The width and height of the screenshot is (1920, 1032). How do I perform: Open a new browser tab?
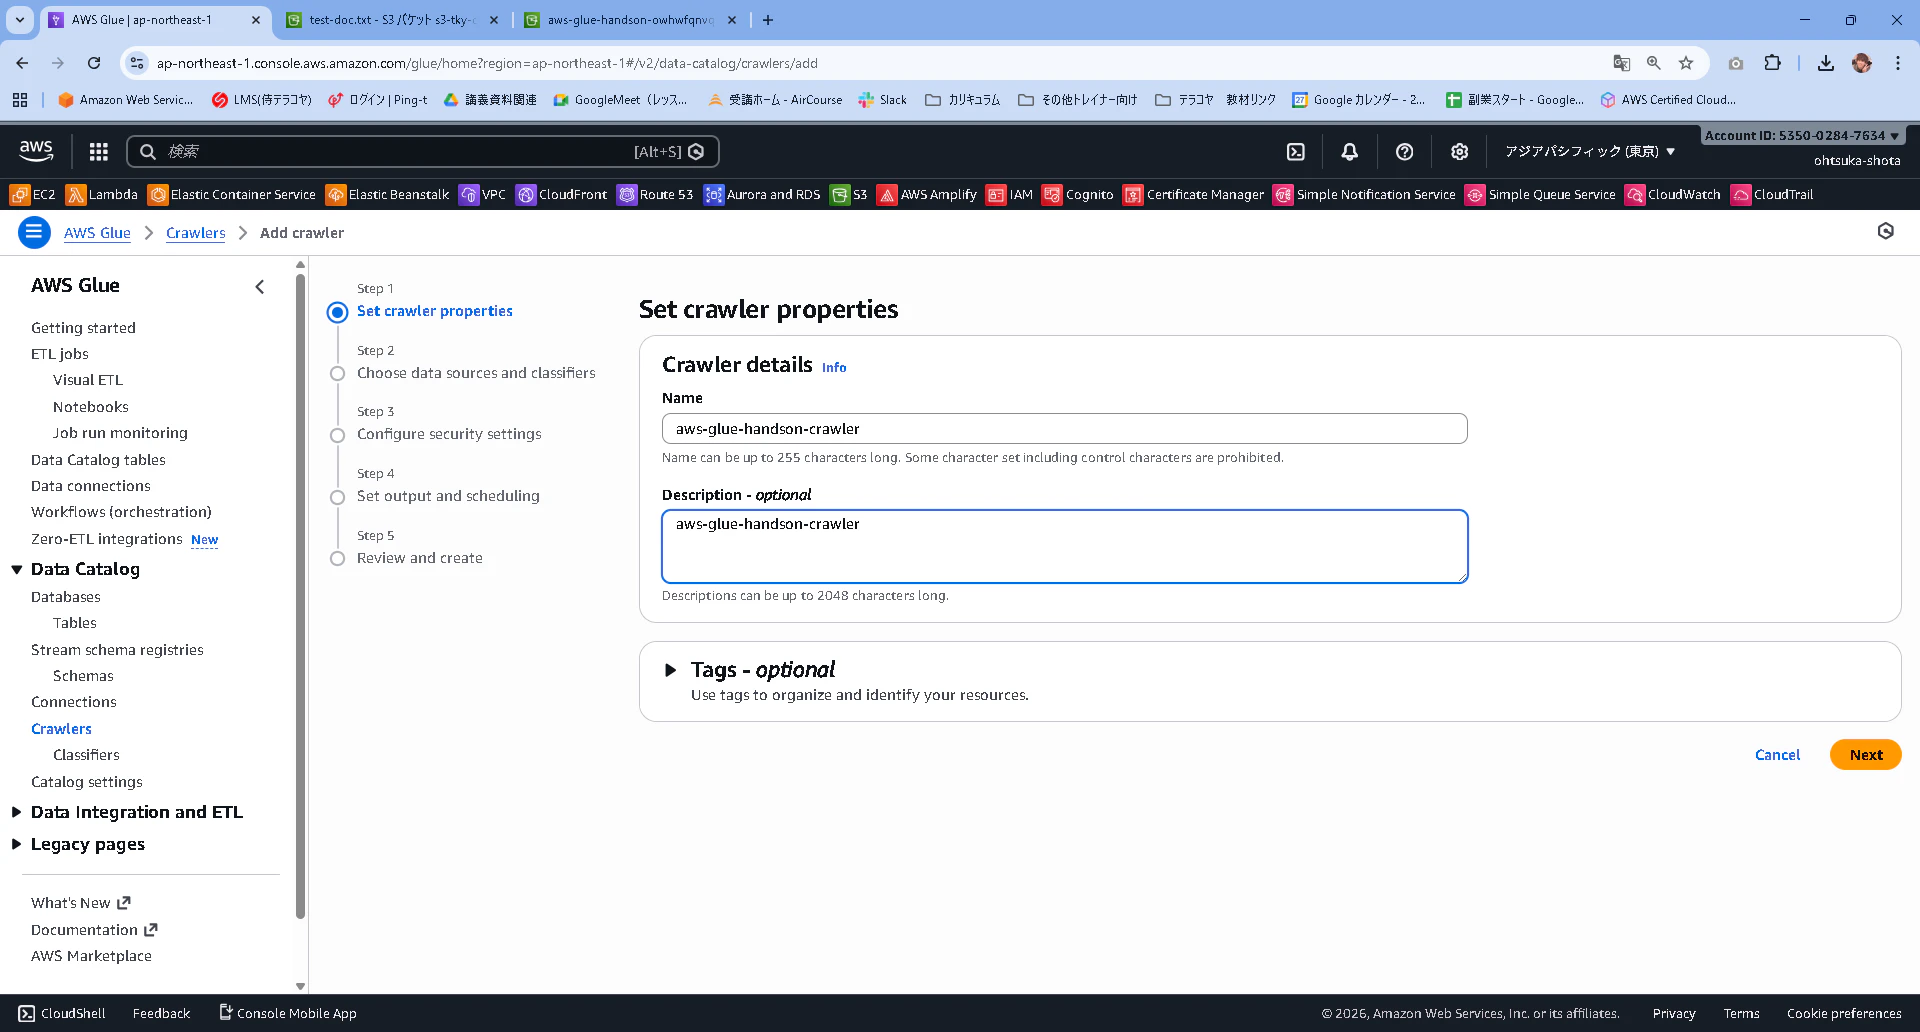click(x=768, y=20)
